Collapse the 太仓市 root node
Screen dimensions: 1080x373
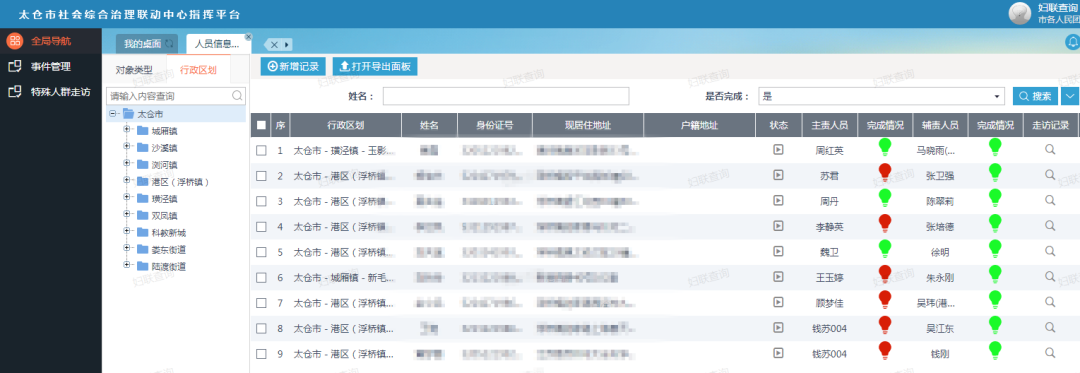[x=112, y=114]
